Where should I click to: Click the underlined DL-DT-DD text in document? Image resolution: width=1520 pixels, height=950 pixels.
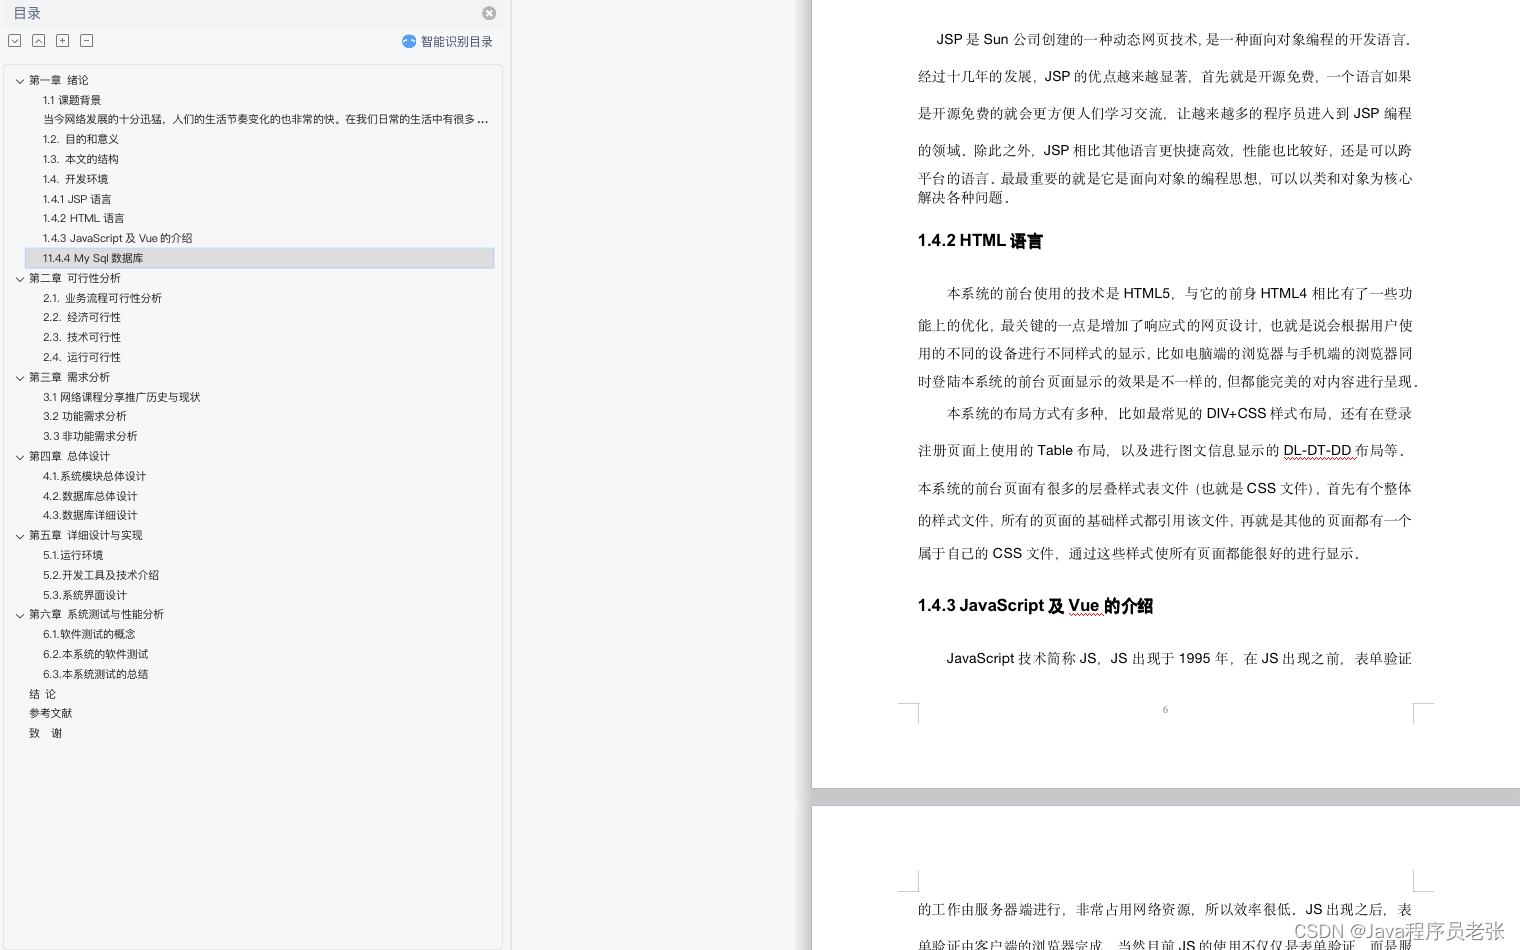coord(1317,451)
